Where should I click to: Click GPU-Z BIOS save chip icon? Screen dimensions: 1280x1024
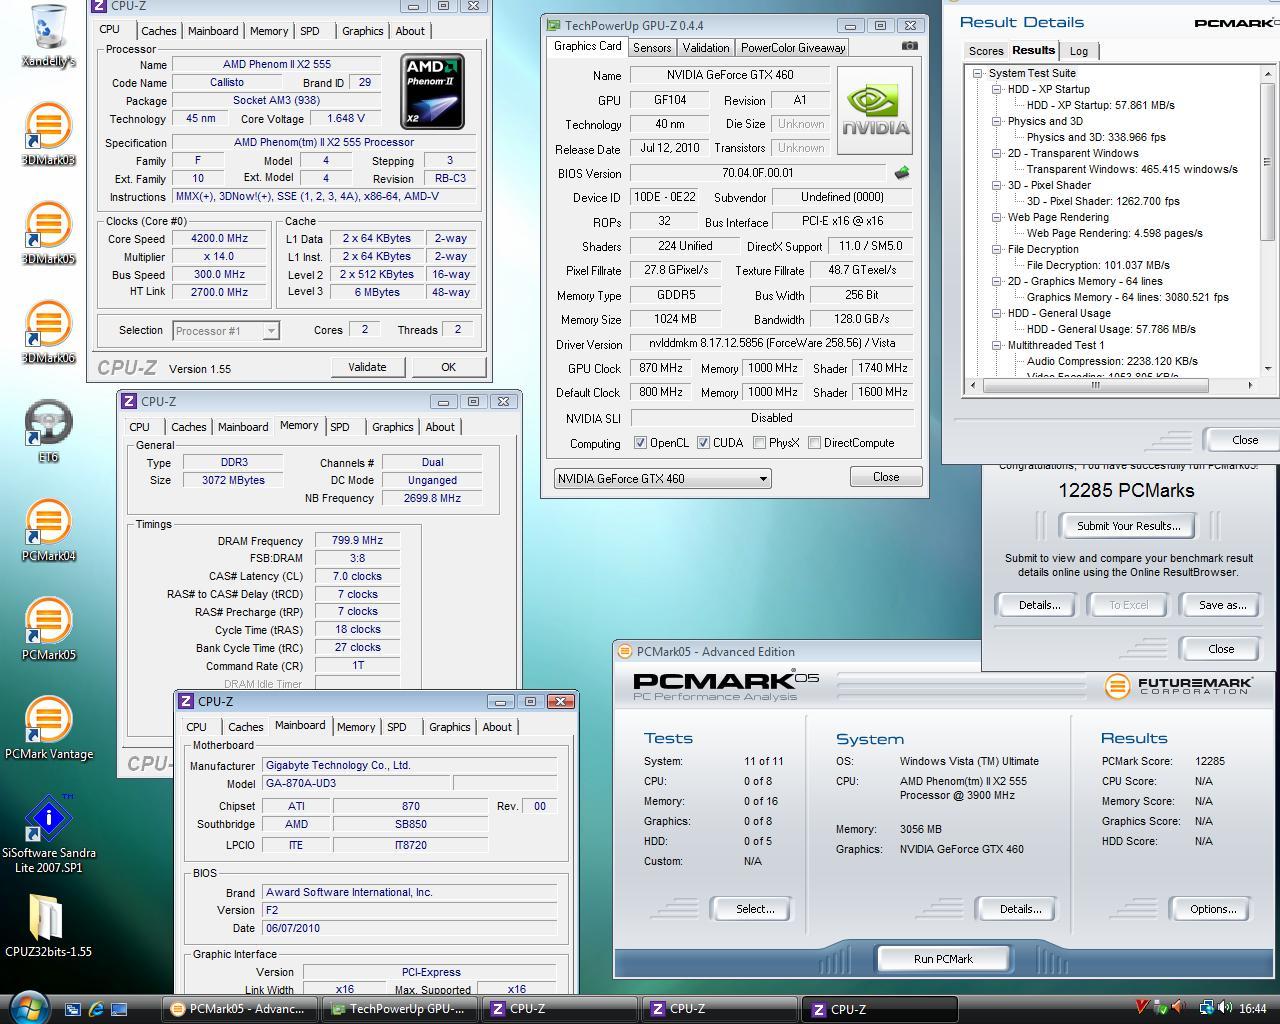click(902, 172)
